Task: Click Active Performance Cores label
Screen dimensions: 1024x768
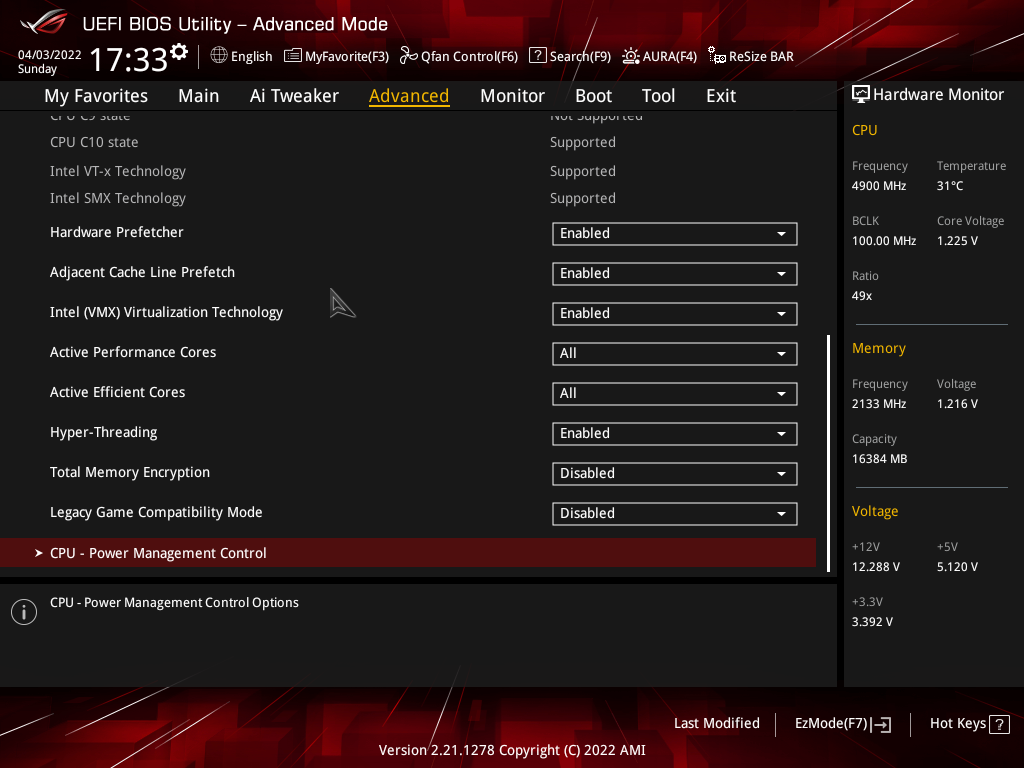Action: [133, 353]
